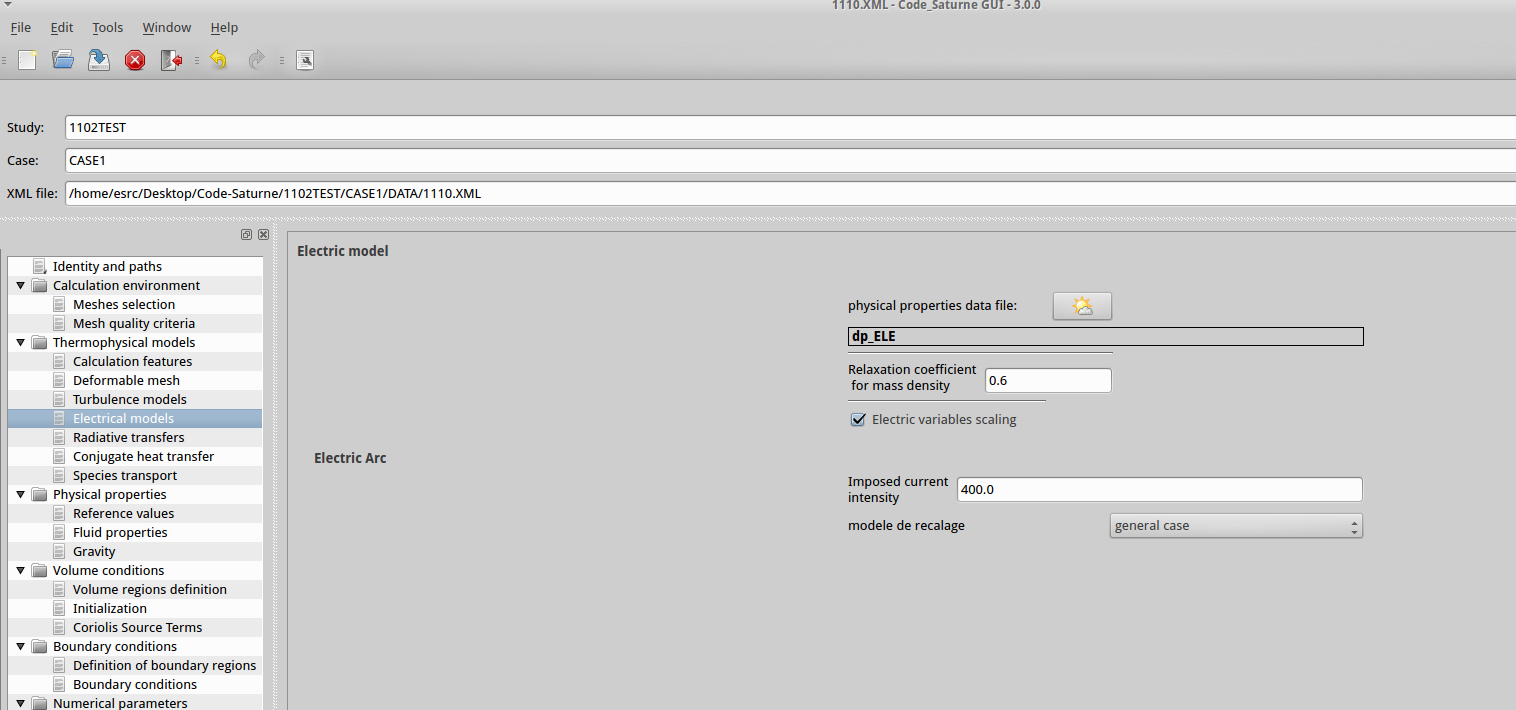Collapse the Thermophysical models folder
The image size is (1516, 710).
pos(21,343)
